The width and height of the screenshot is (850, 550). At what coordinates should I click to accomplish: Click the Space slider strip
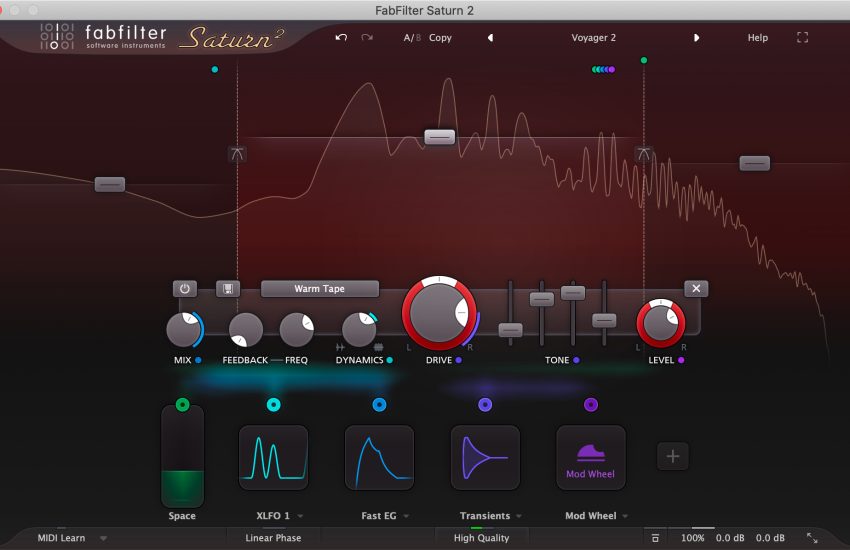point(183,458)
